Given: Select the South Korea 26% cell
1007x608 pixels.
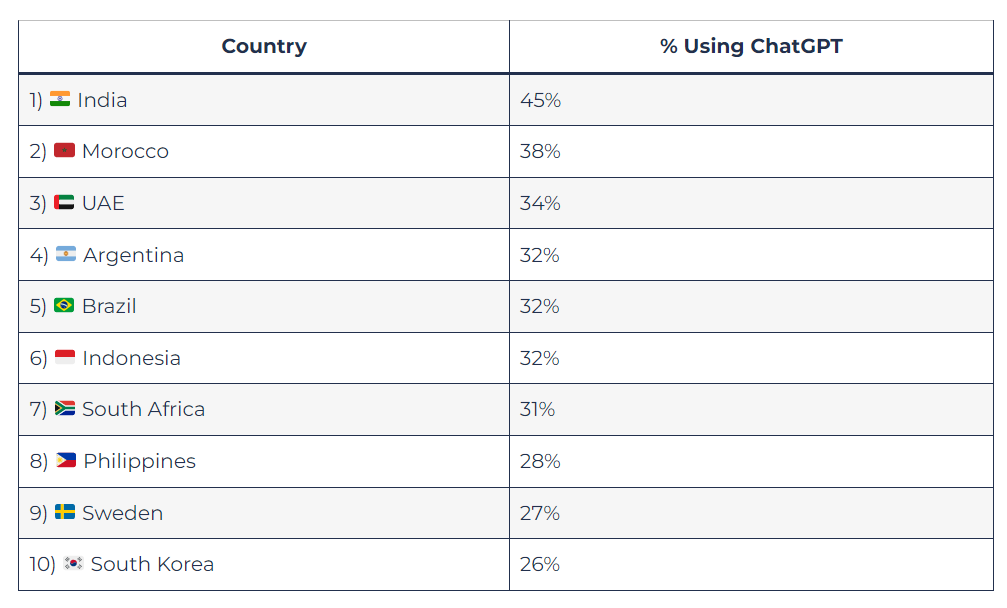Looking at the screenshot, I should click(x=751, y=564).
